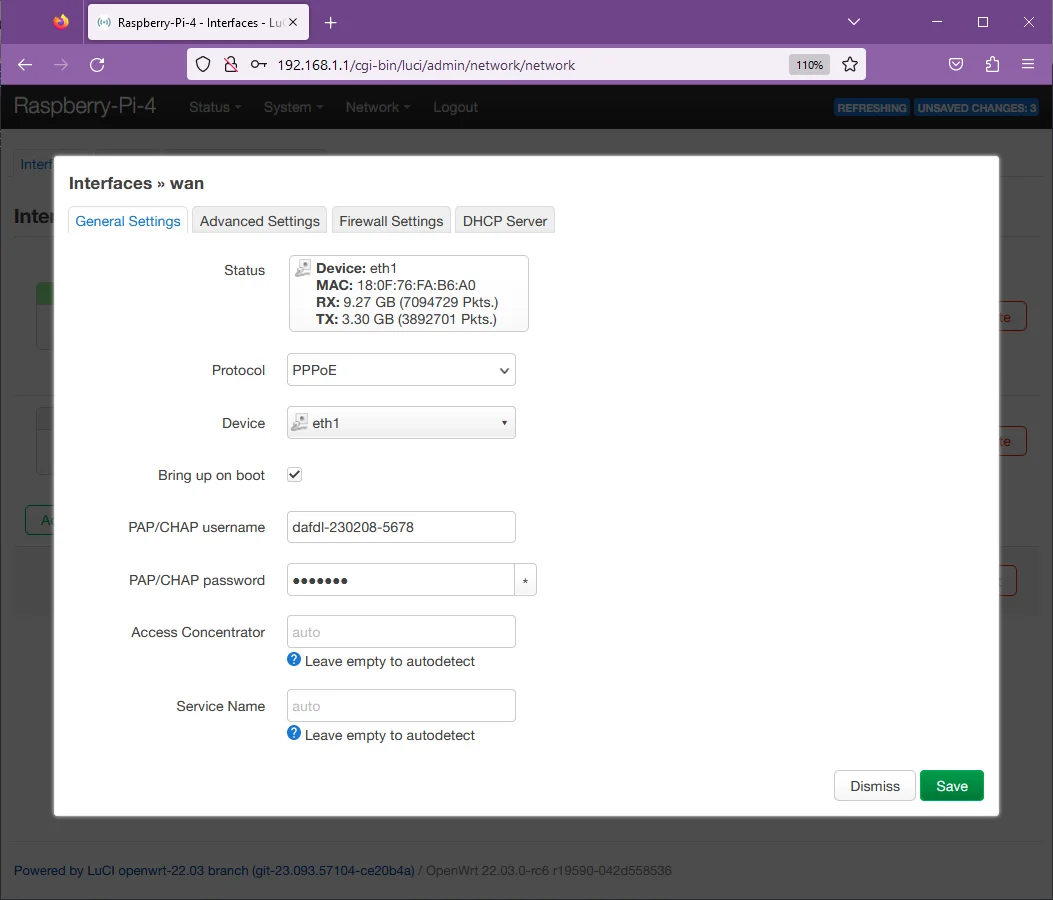This screenshot has height=900, width=1053.
Task: Click the Service Name input field
Action: pos(401,706)
